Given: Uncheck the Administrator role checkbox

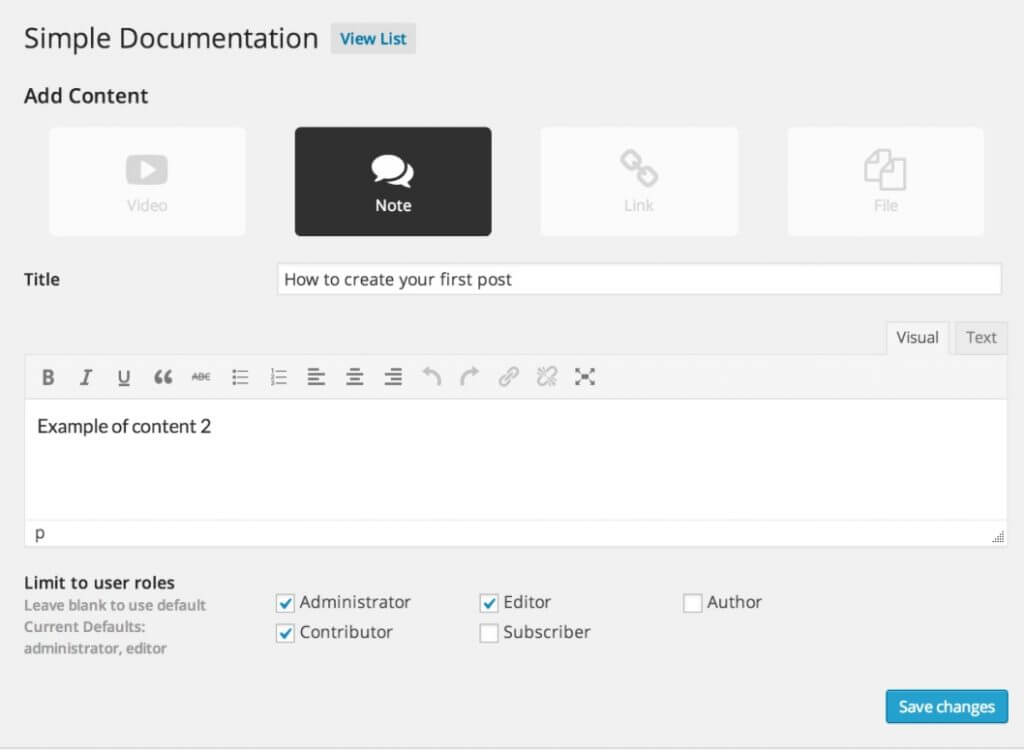Looking at the screenshot, I should 285,603.
